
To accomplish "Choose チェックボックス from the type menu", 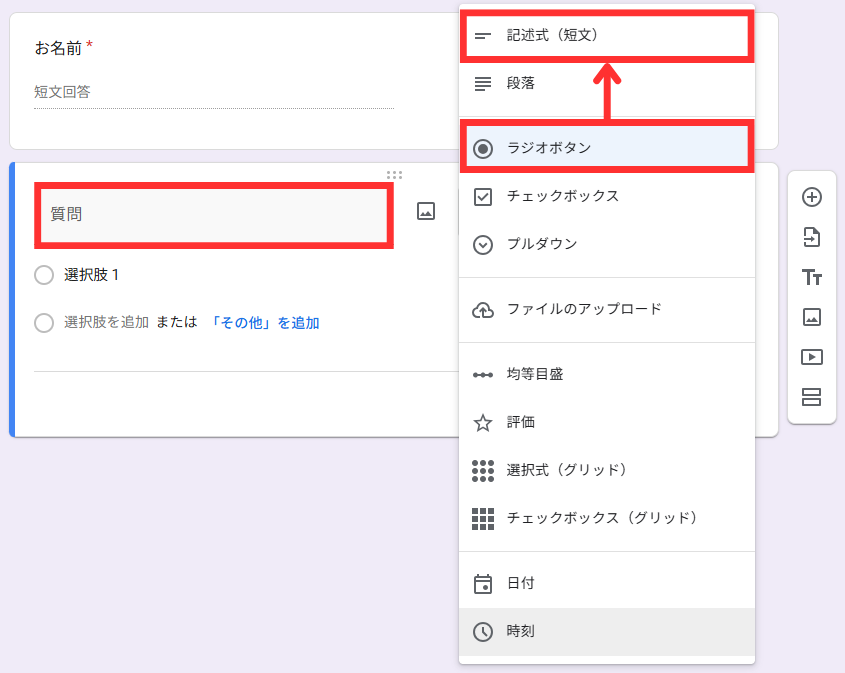I will point(607,196).
